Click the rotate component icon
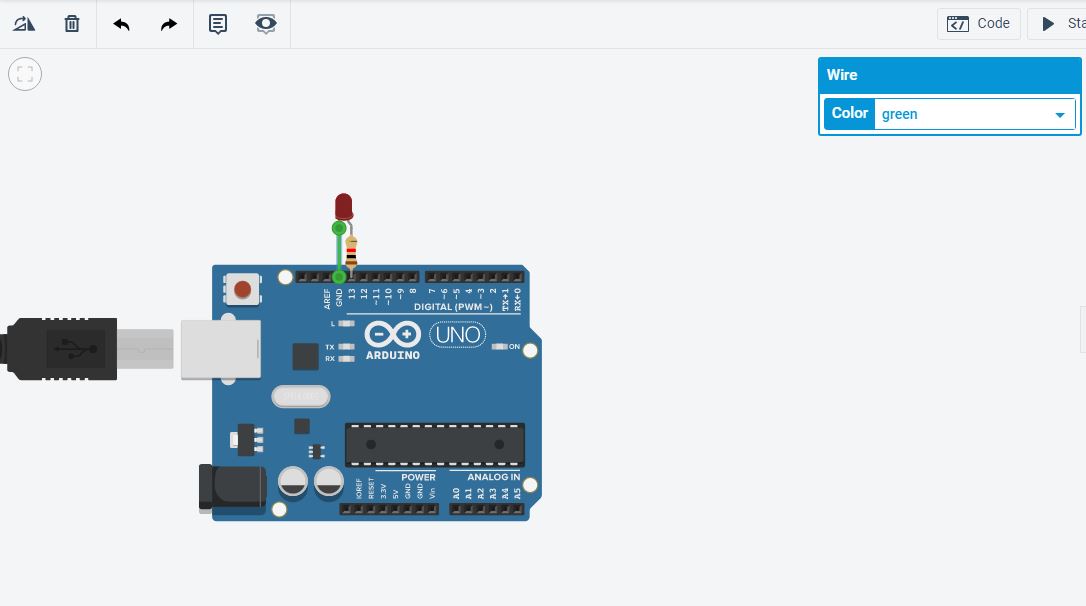 (x=24, y=24)
